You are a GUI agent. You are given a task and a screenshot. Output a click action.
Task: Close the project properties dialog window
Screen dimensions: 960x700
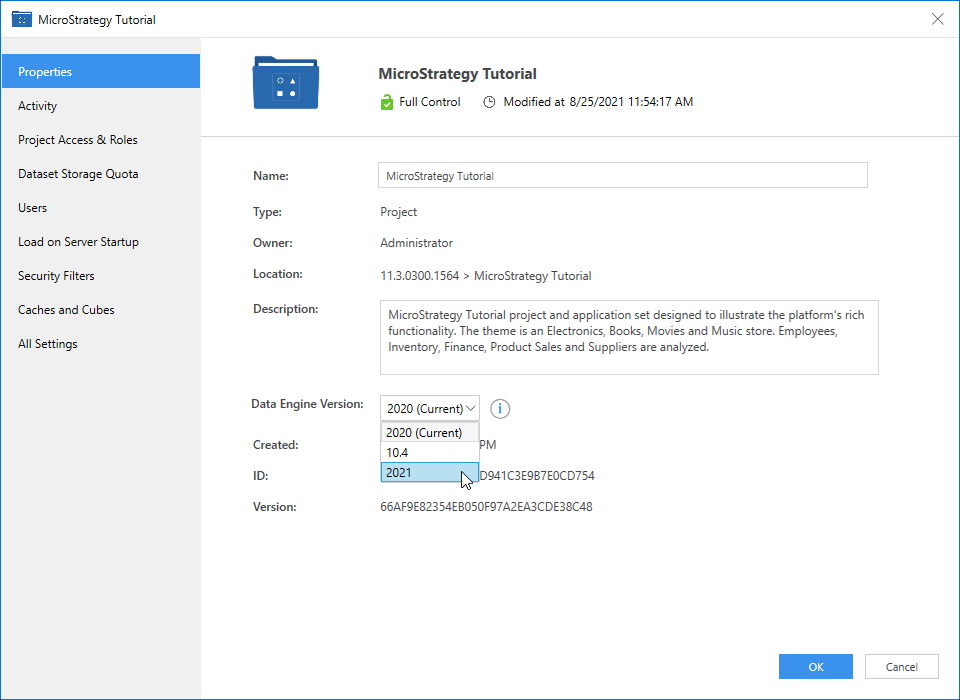coord(937,19)
